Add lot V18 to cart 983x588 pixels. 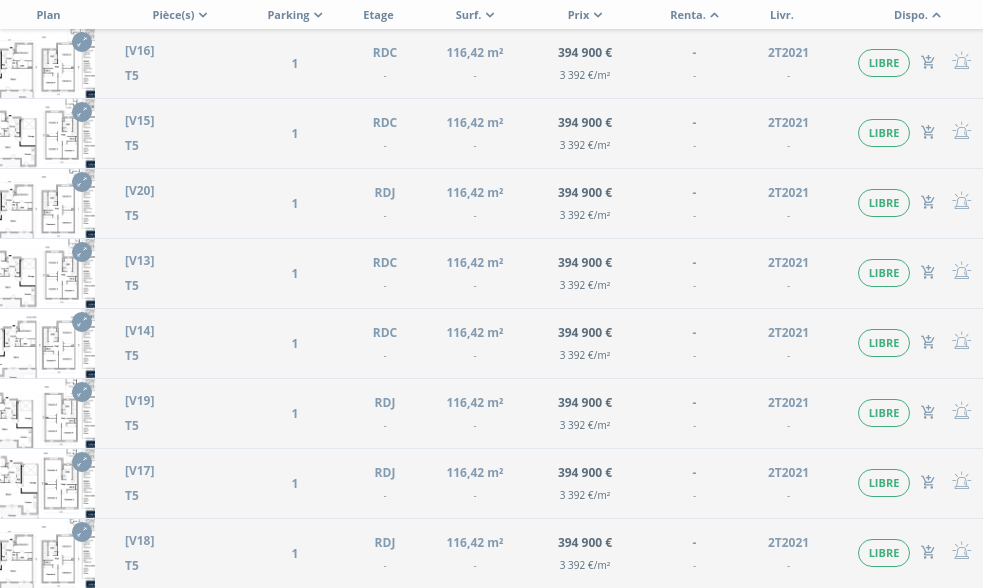tap(928, 553)
